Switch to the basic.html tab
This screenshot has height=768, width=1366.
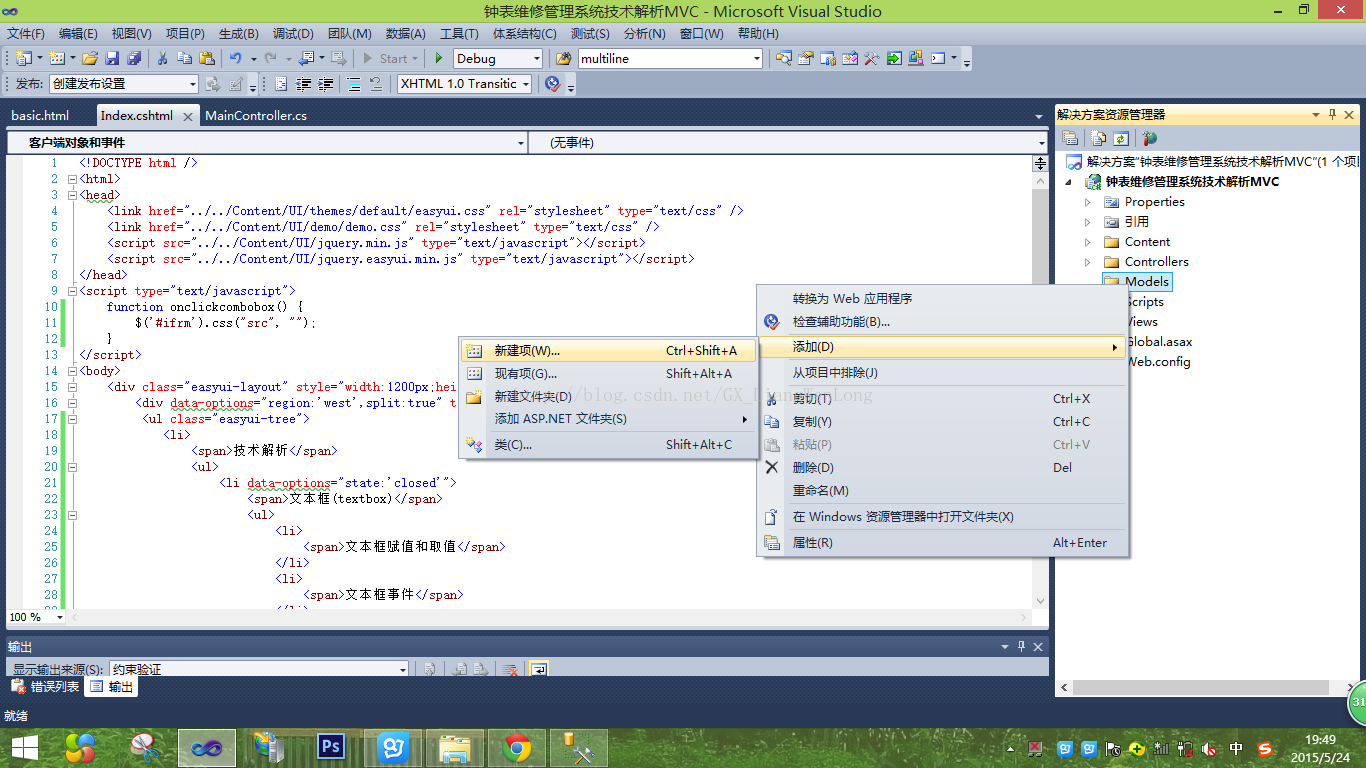pyautogui.click(x=40, y=116)
